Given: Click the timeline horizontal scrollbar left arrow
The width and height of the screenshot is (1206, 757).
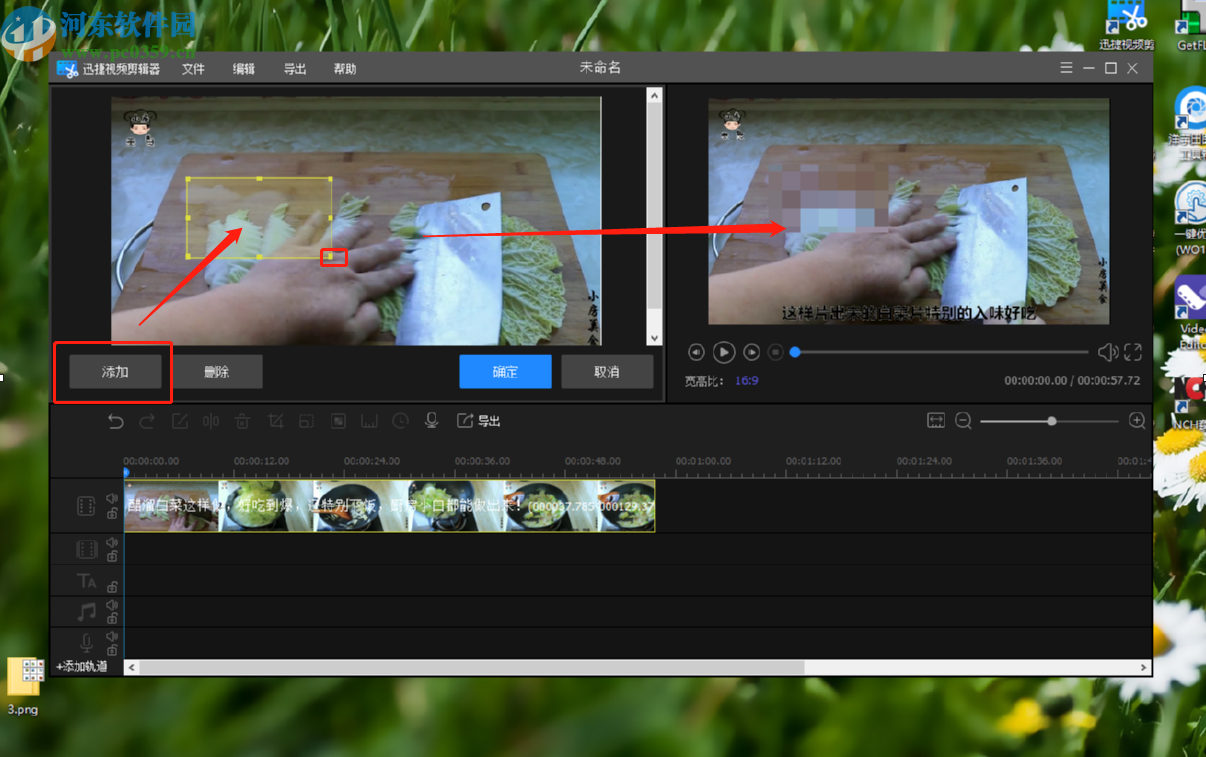Looking at the screenshot, I should pyautogui.click(x=132, y=667).
